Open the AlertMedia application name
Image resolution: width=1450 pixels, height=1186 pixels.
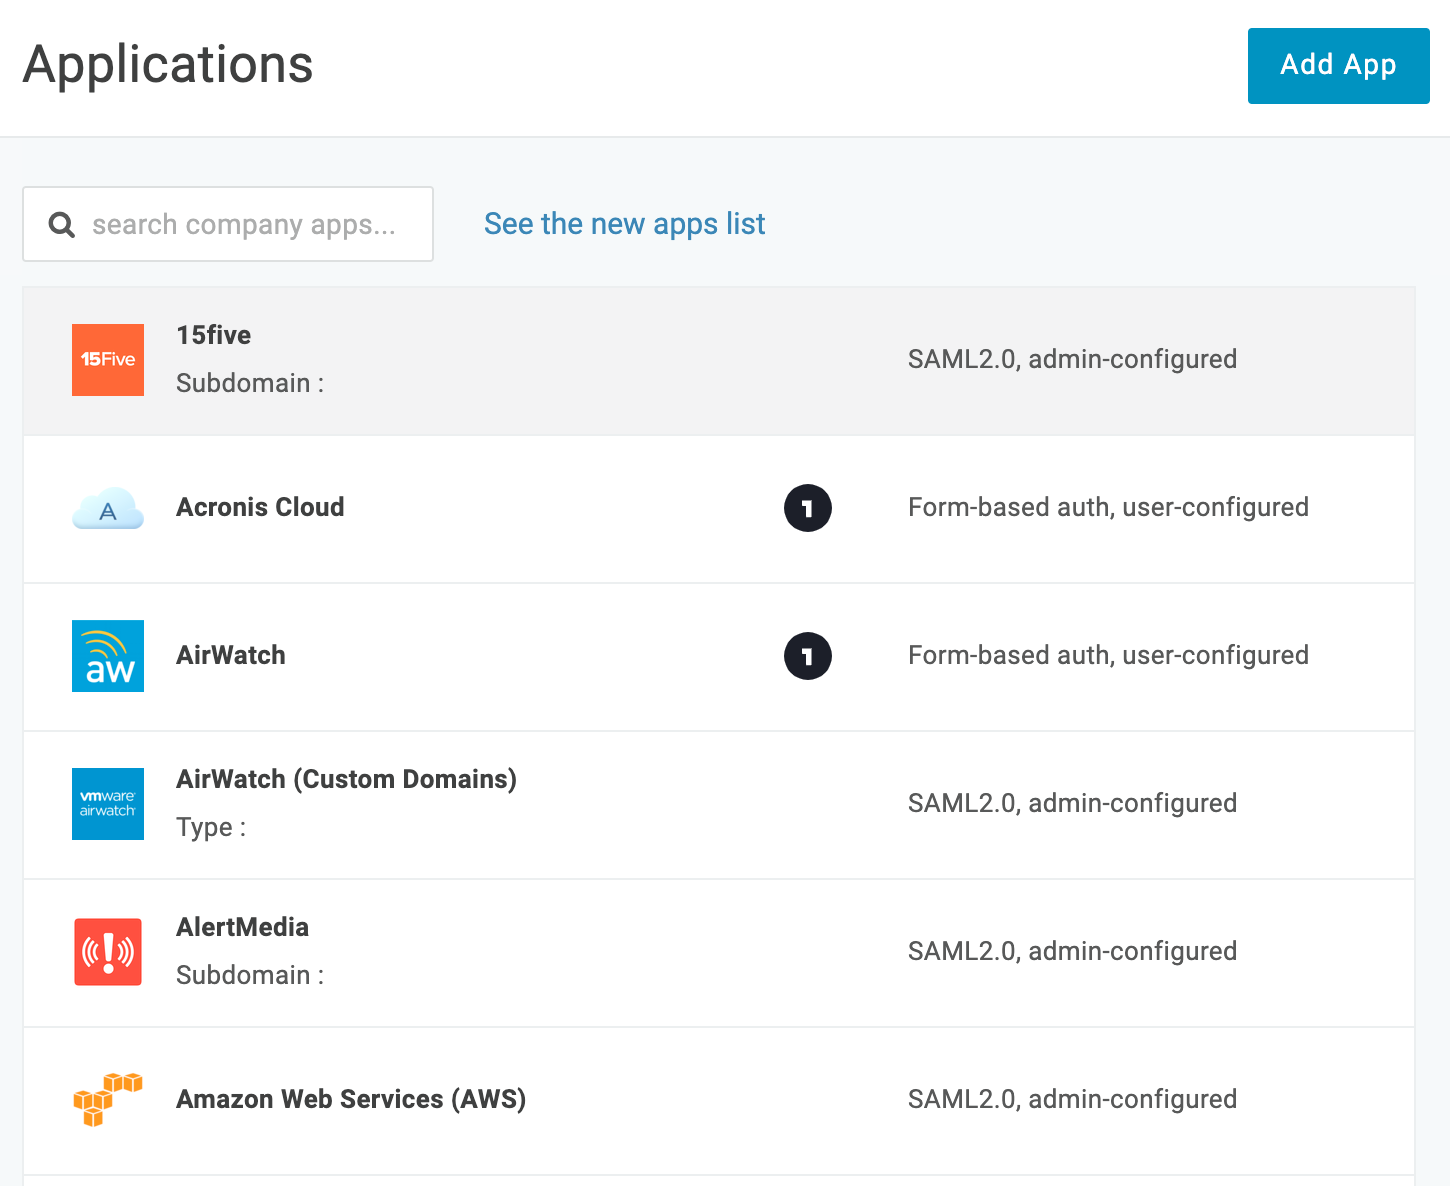[243, 927]
